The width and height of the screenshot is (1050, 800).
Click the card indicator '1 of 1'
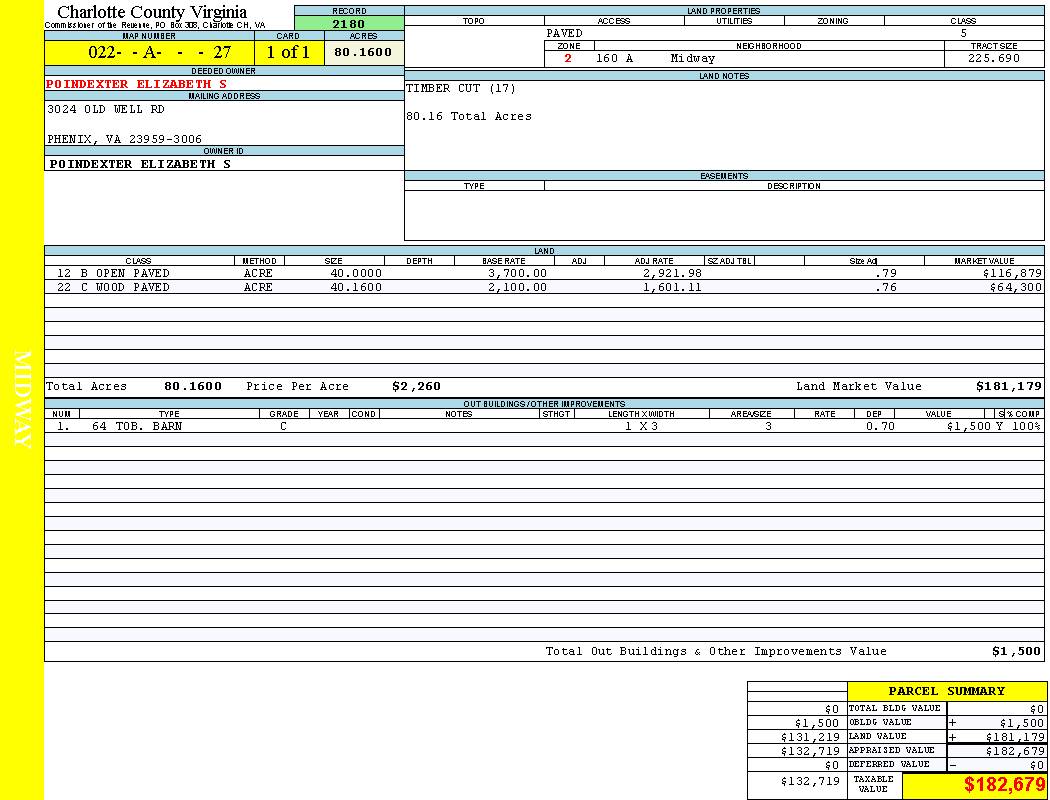point(288,53)
